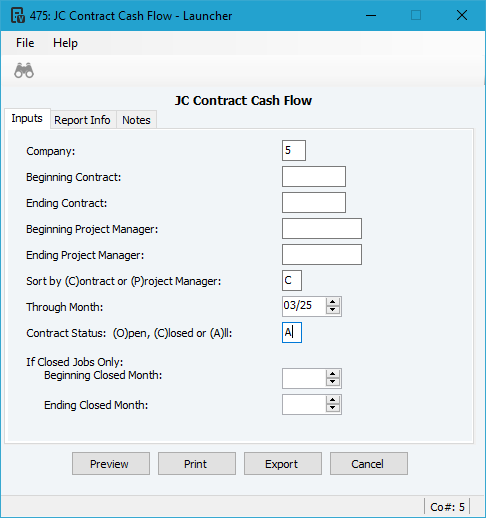Click the Co#: 5 status bar entry
This screenshot has height=518, width=486.
coord(447,507)
